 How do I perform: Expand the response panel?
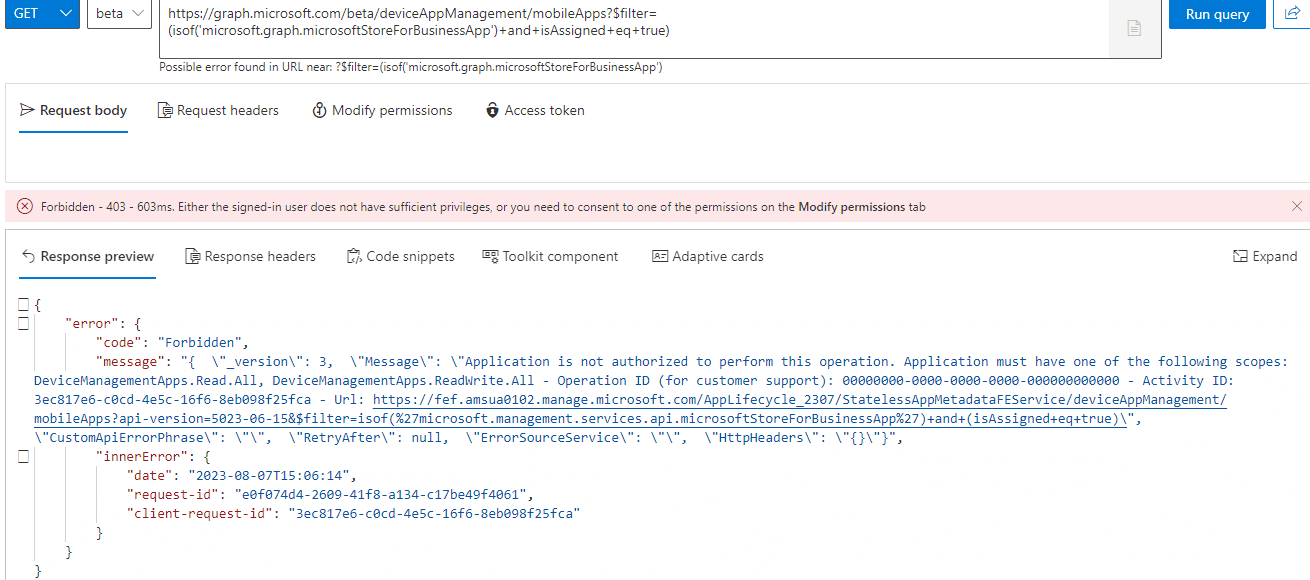point(1265,257)
